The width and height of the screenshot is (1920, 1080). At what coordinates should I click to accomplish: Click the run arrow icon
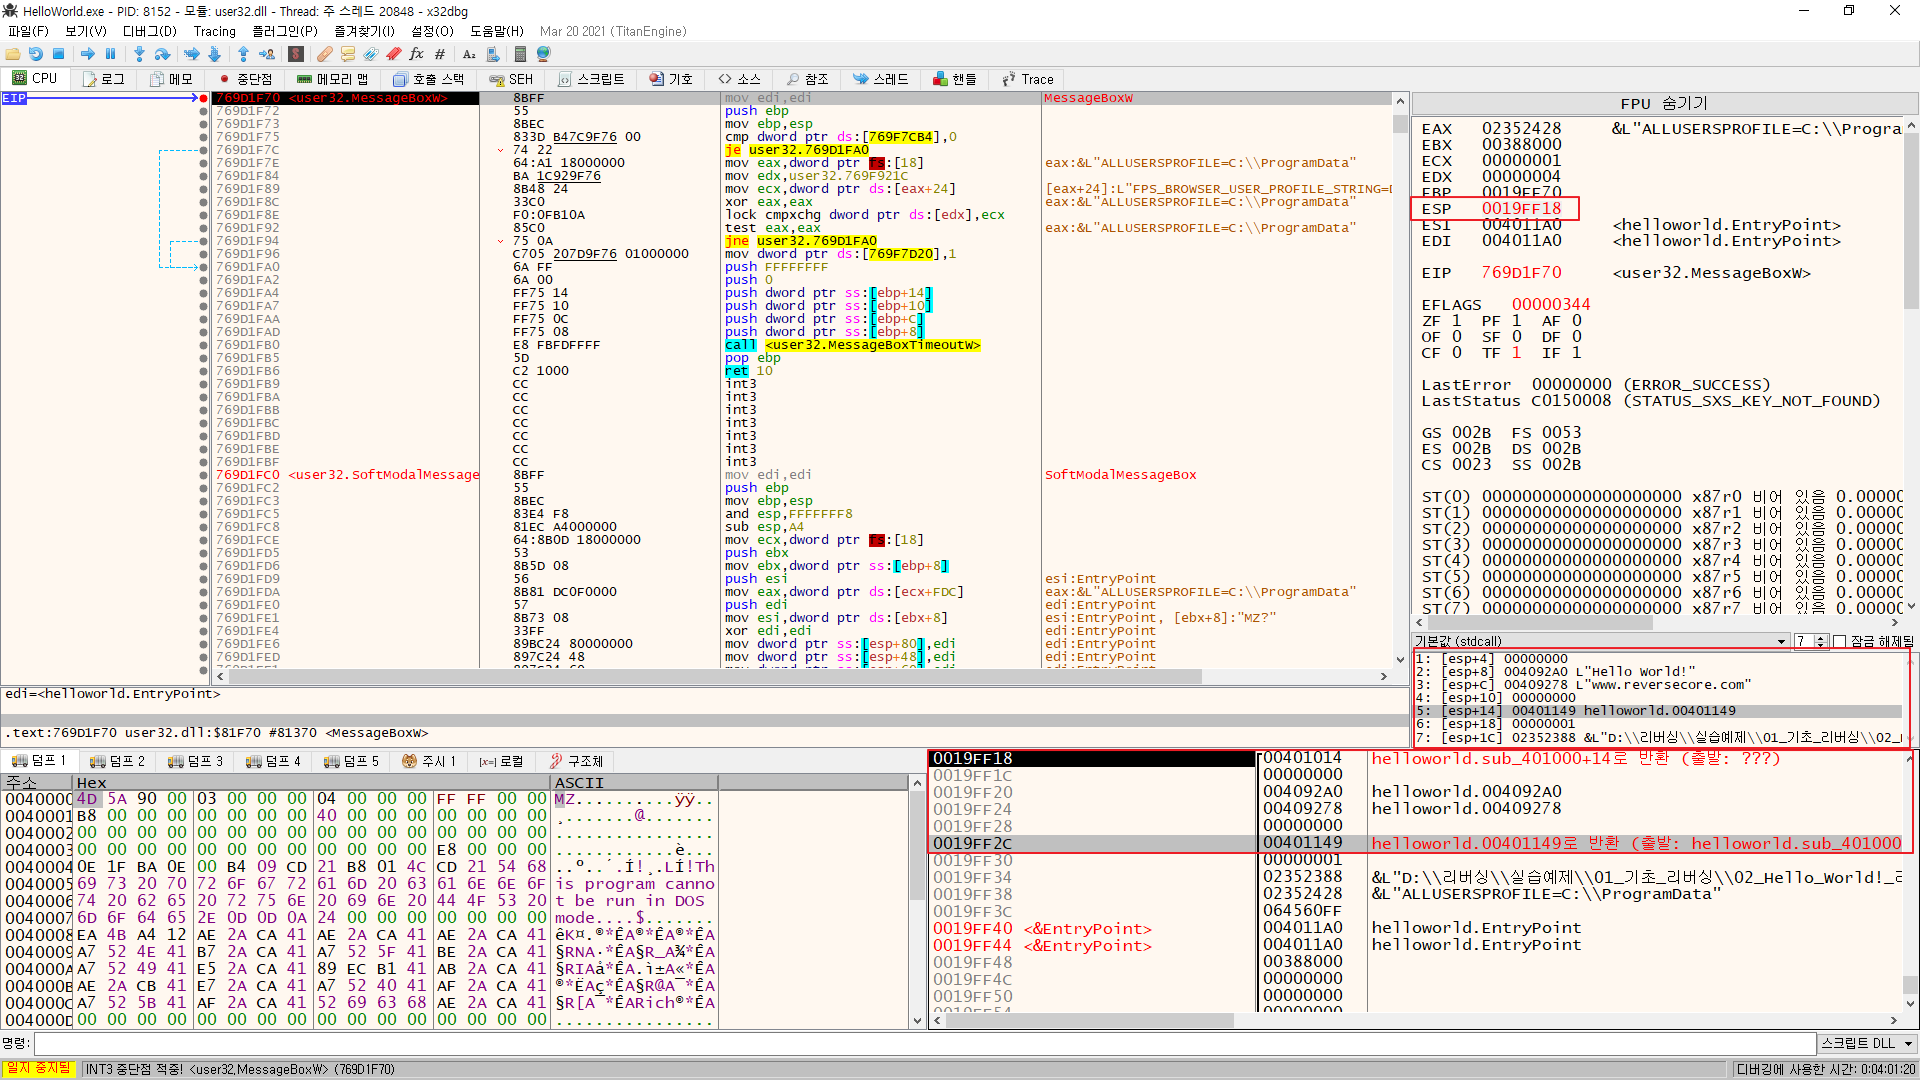tap(88, 54)
